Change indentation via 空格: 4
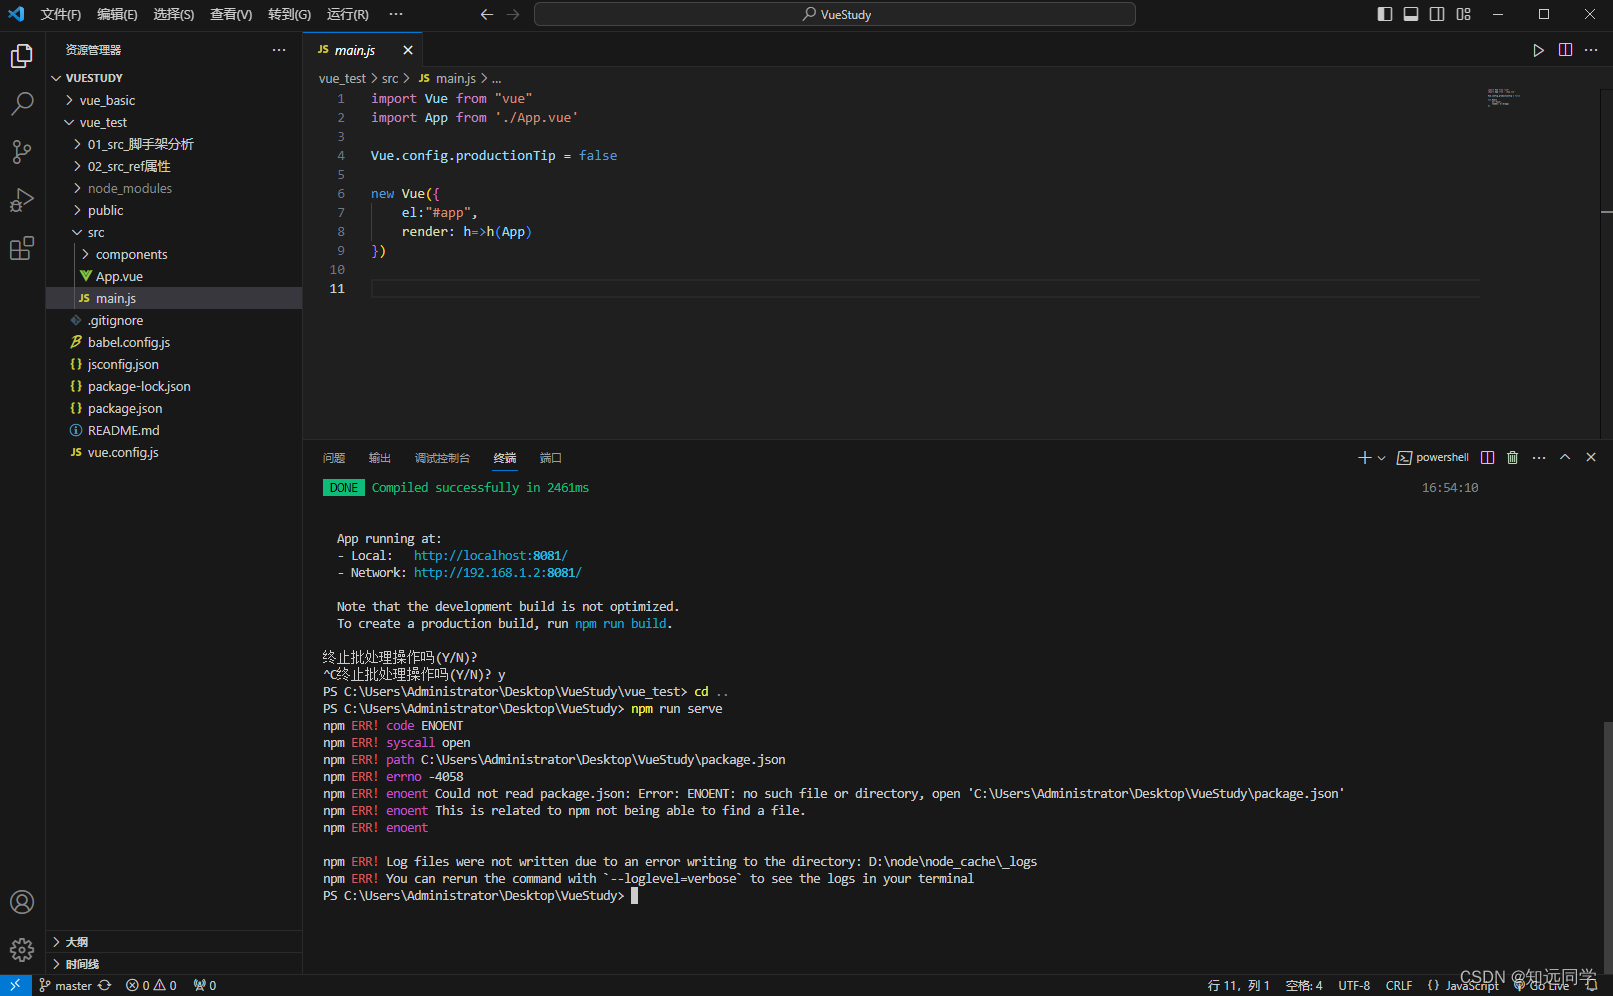 (1304, 985)
